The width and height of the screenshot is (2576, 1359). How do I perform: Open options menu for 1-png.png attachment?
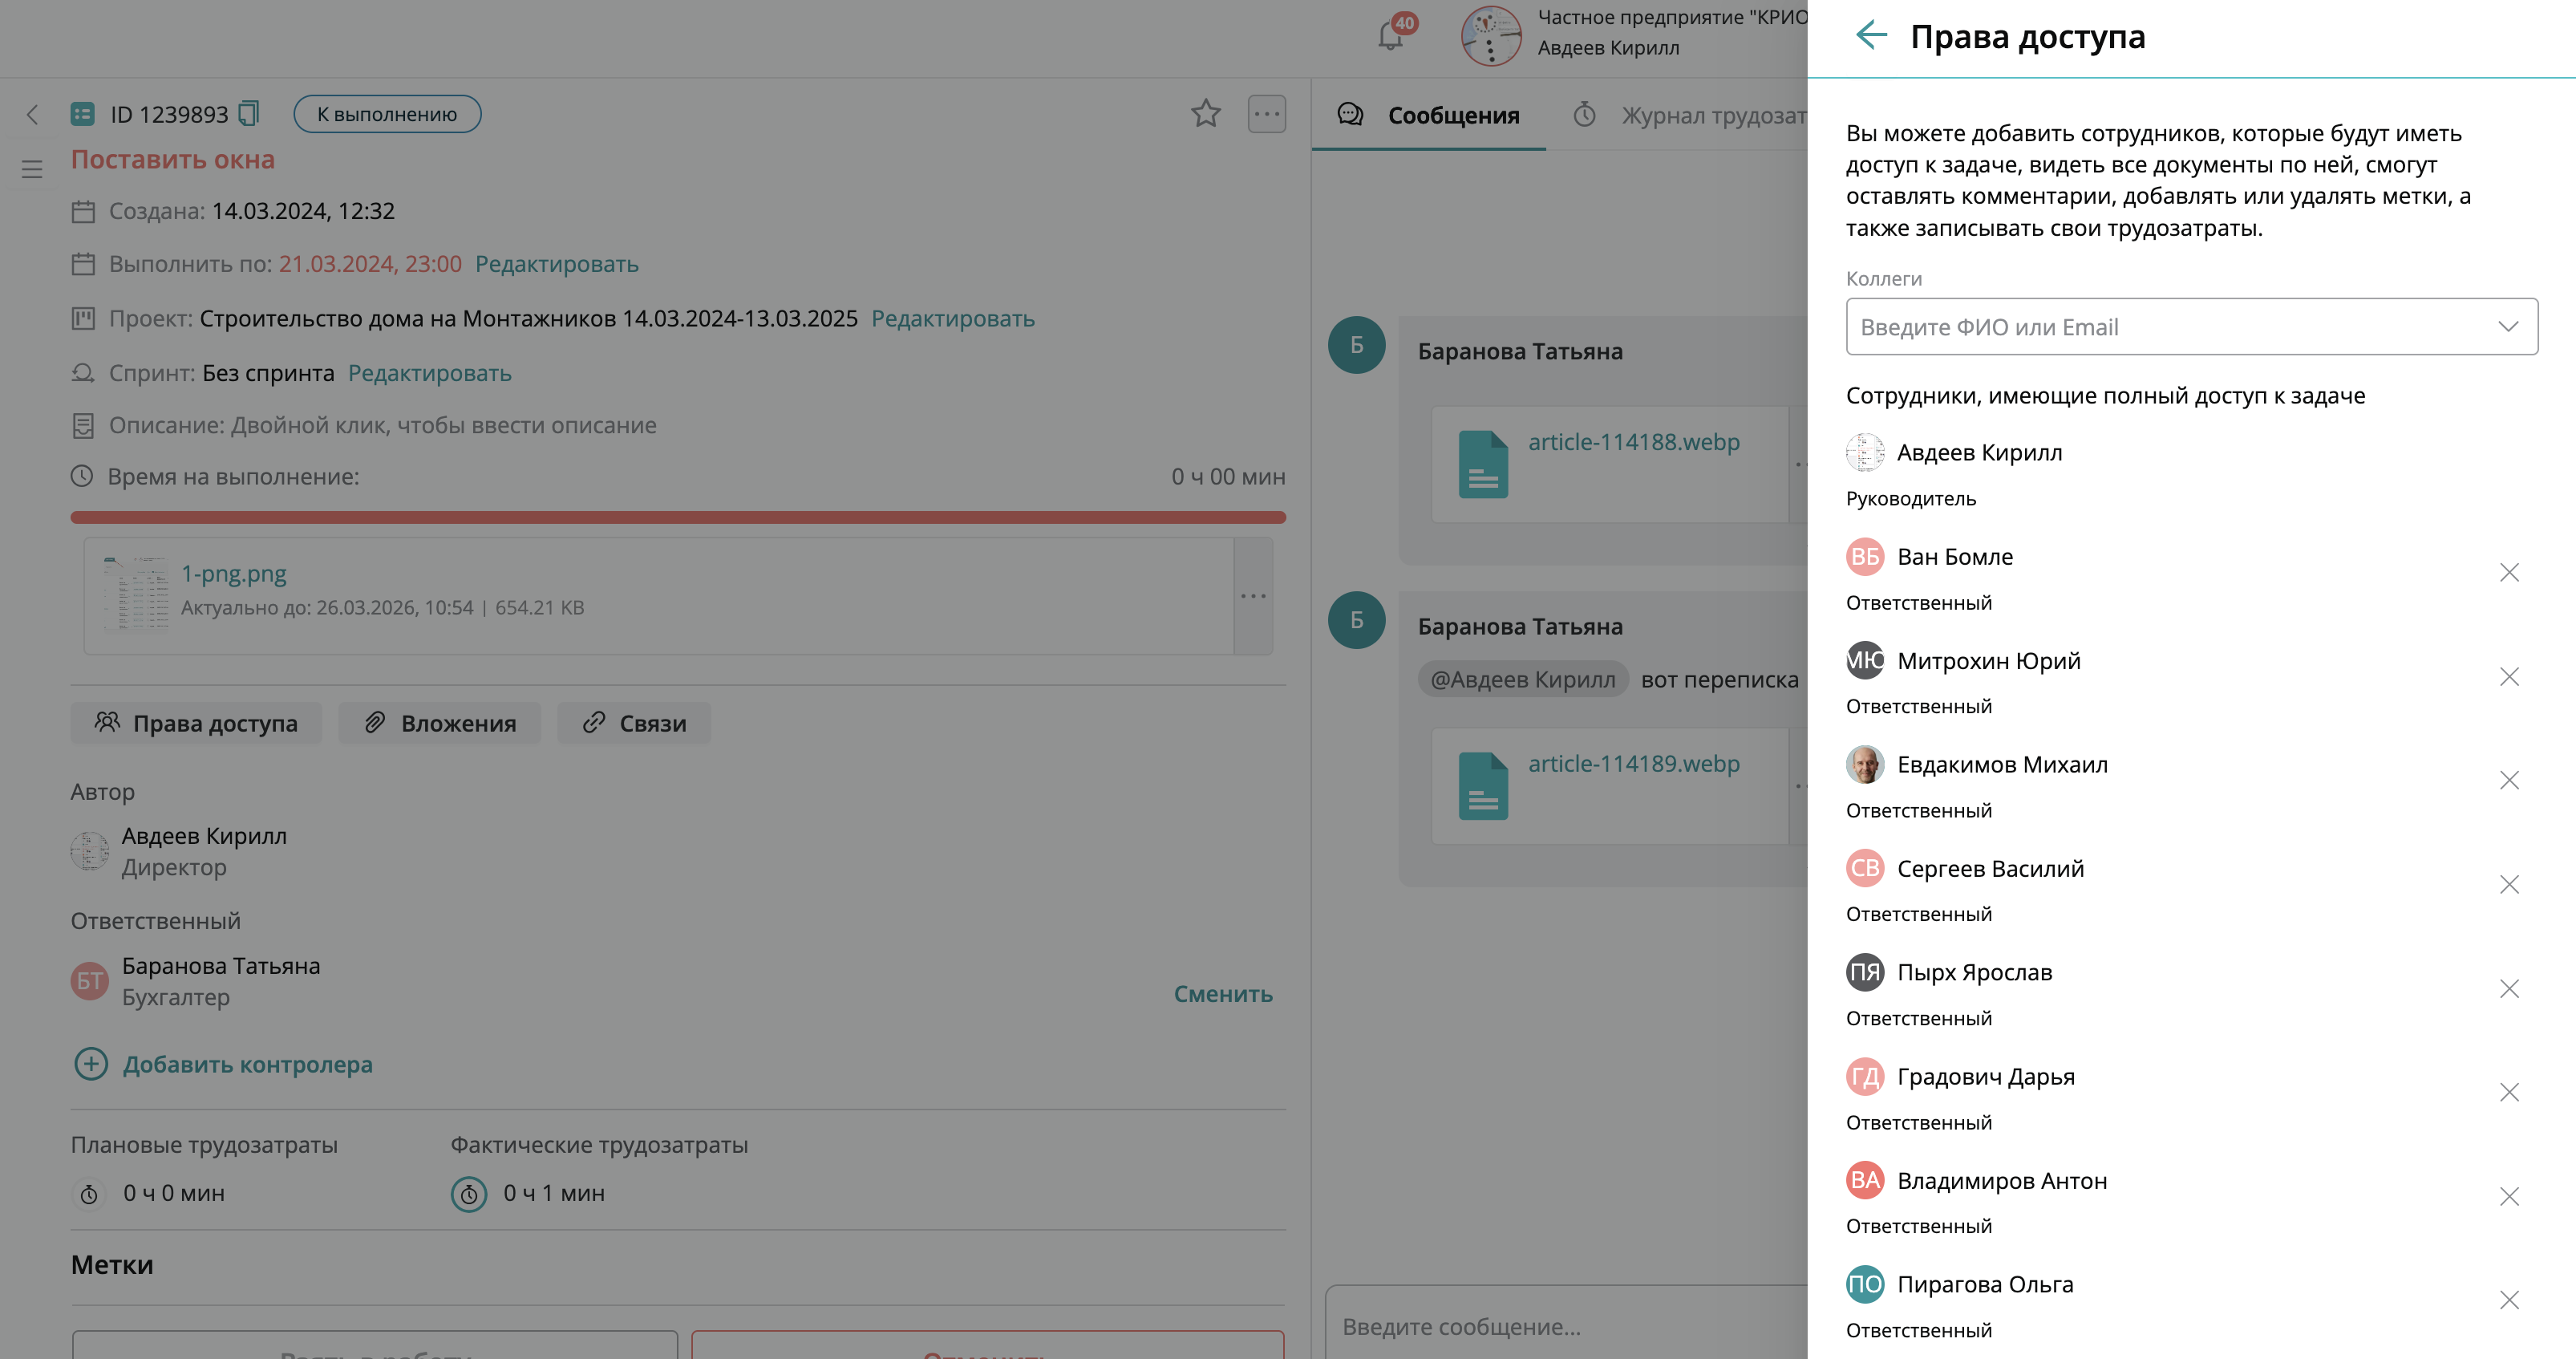[x=1253, y=597]
